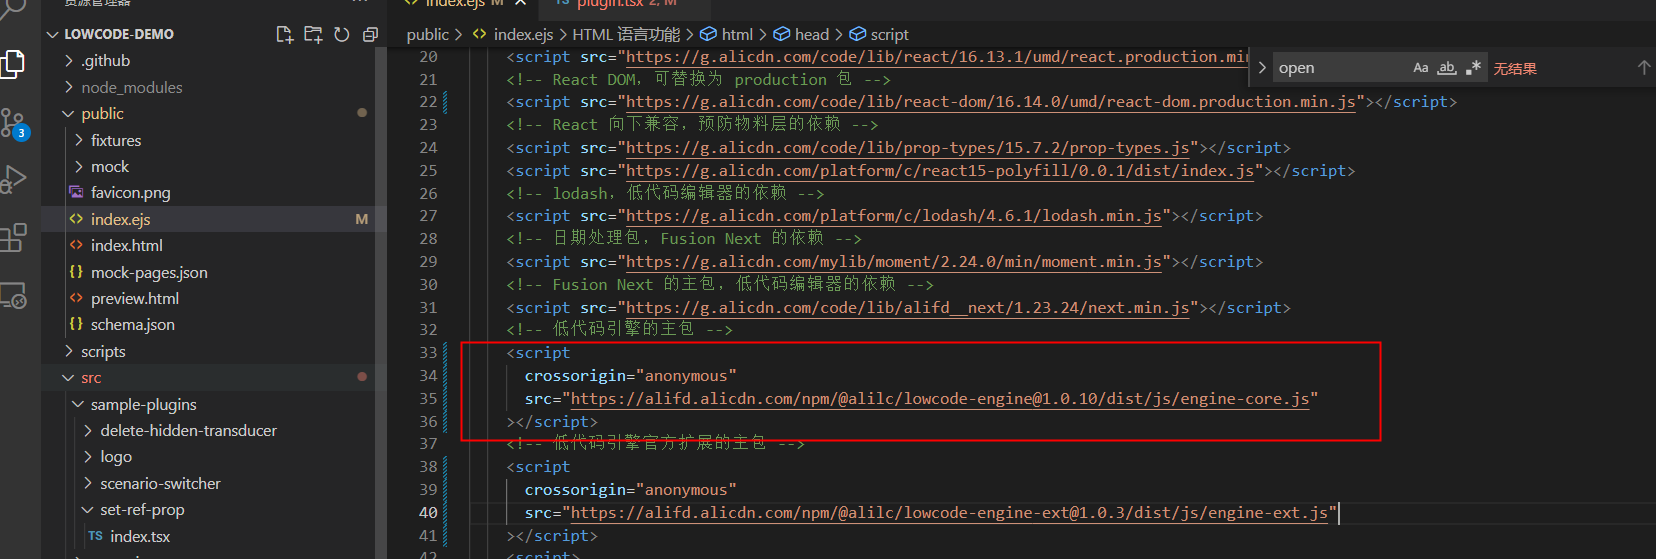Click the 'public' breadcrumb segment
The height and width of the screenshot is (559, 1656).
coord(428,35)
